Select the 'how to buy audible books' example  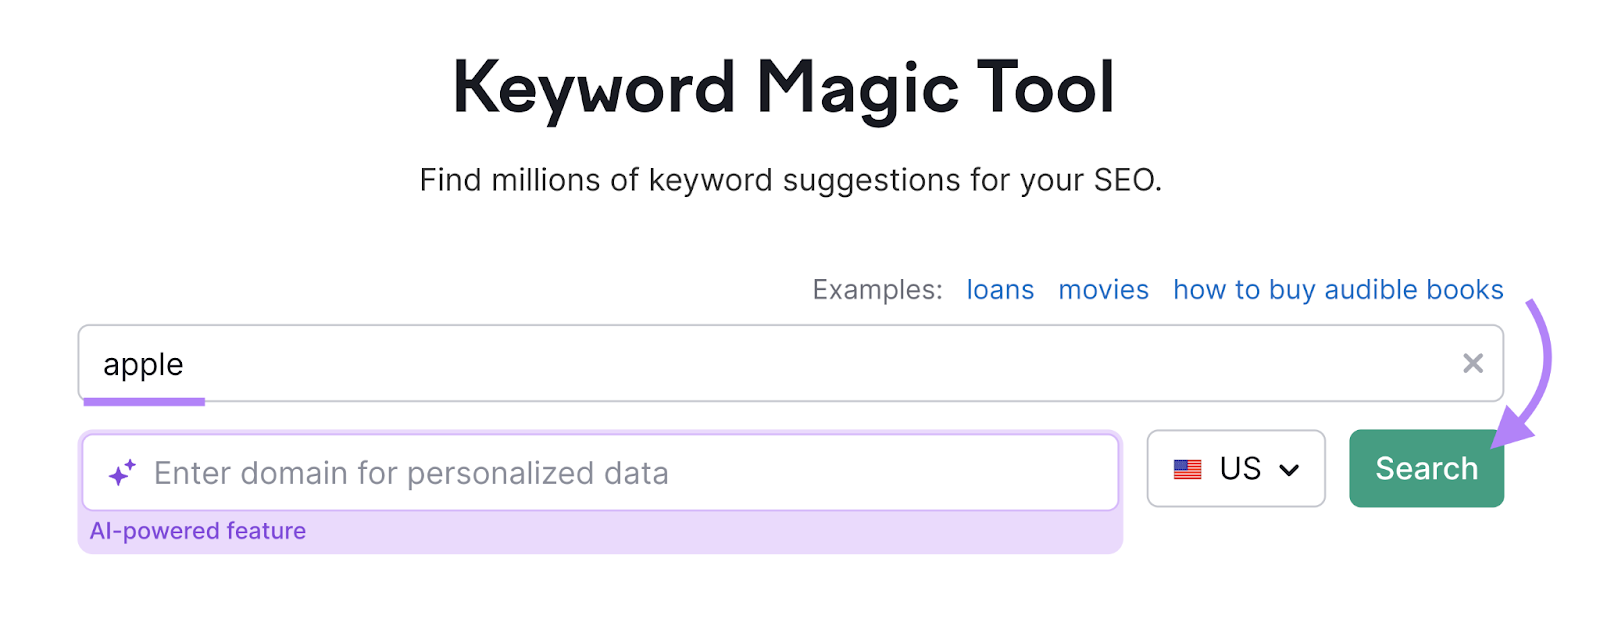click(x=1337, y=290)
